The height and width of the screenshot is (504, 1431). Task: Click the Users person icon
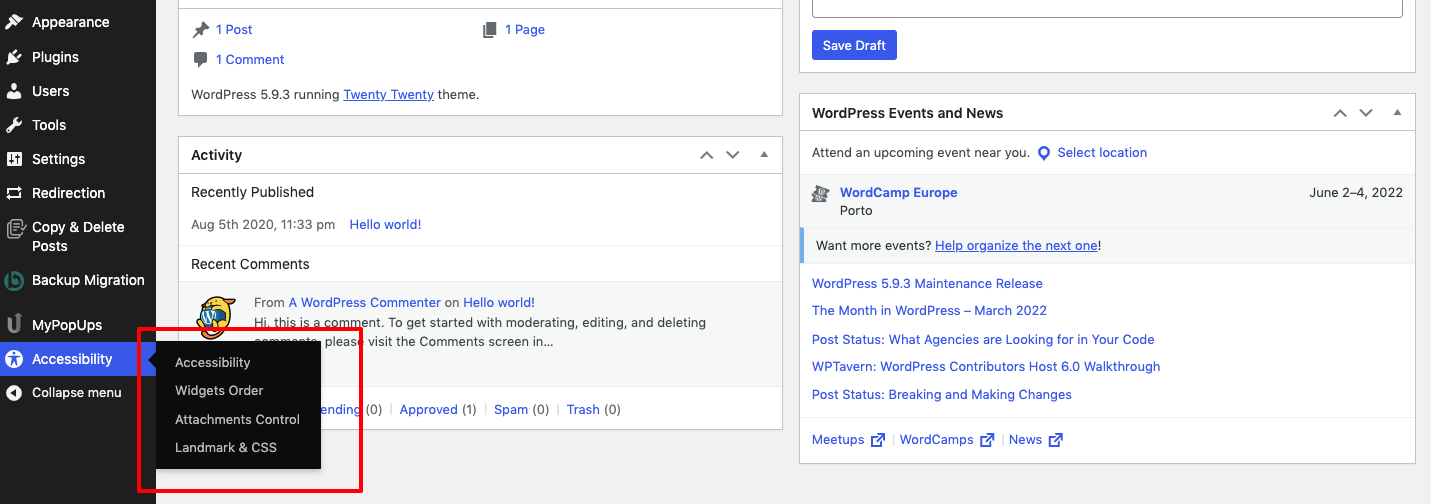coord(14,91)
